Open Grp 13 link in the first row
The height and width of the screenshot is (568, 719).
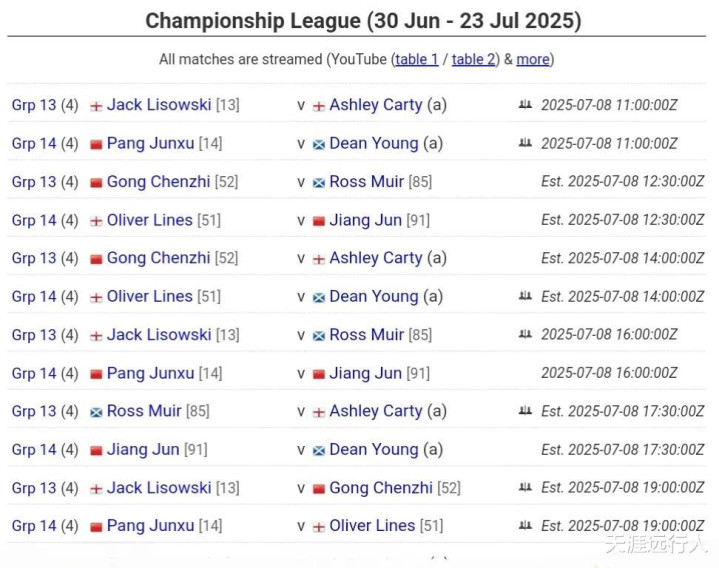click(x=34, y=105)
